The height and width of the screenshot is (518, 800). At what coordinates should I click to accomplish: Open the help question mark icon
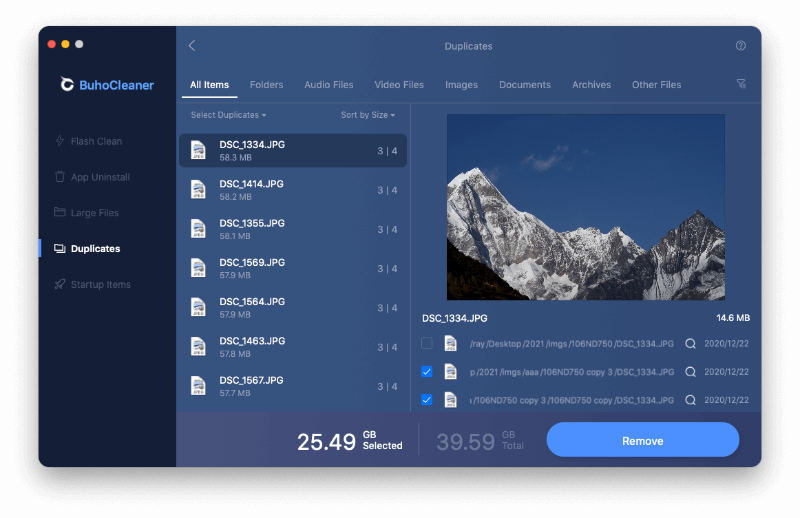pyautogui.click(x=741, y=46)
